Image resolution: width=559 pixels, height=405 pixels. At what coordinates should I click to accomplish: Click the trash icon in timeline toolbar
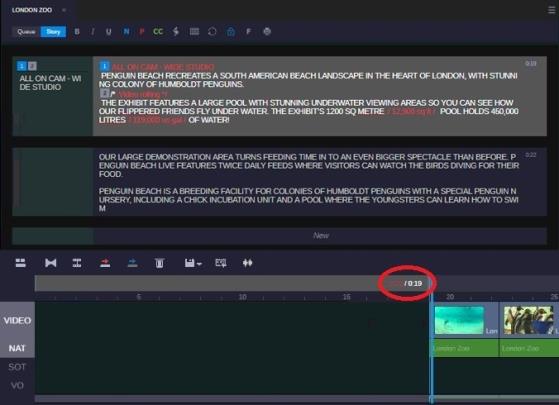point(159,263)
